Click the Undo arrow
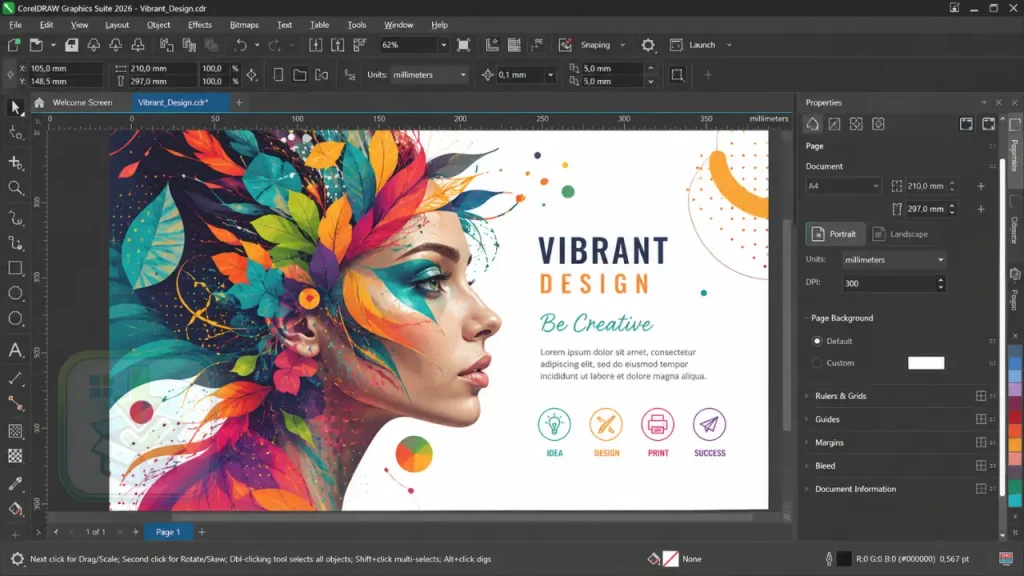Image resolution: width=1024 pixels, height=576 pixels. [241, 45]
